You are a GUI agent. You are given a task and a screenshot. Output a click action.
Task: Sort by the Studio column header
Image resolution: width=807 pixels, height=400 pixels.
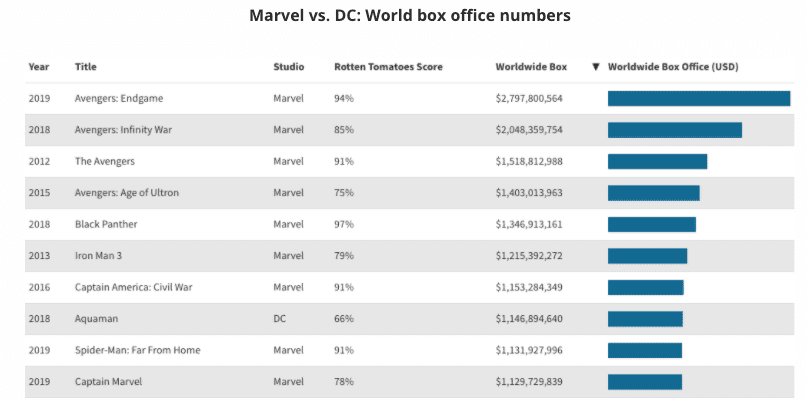tap(289, 67)
